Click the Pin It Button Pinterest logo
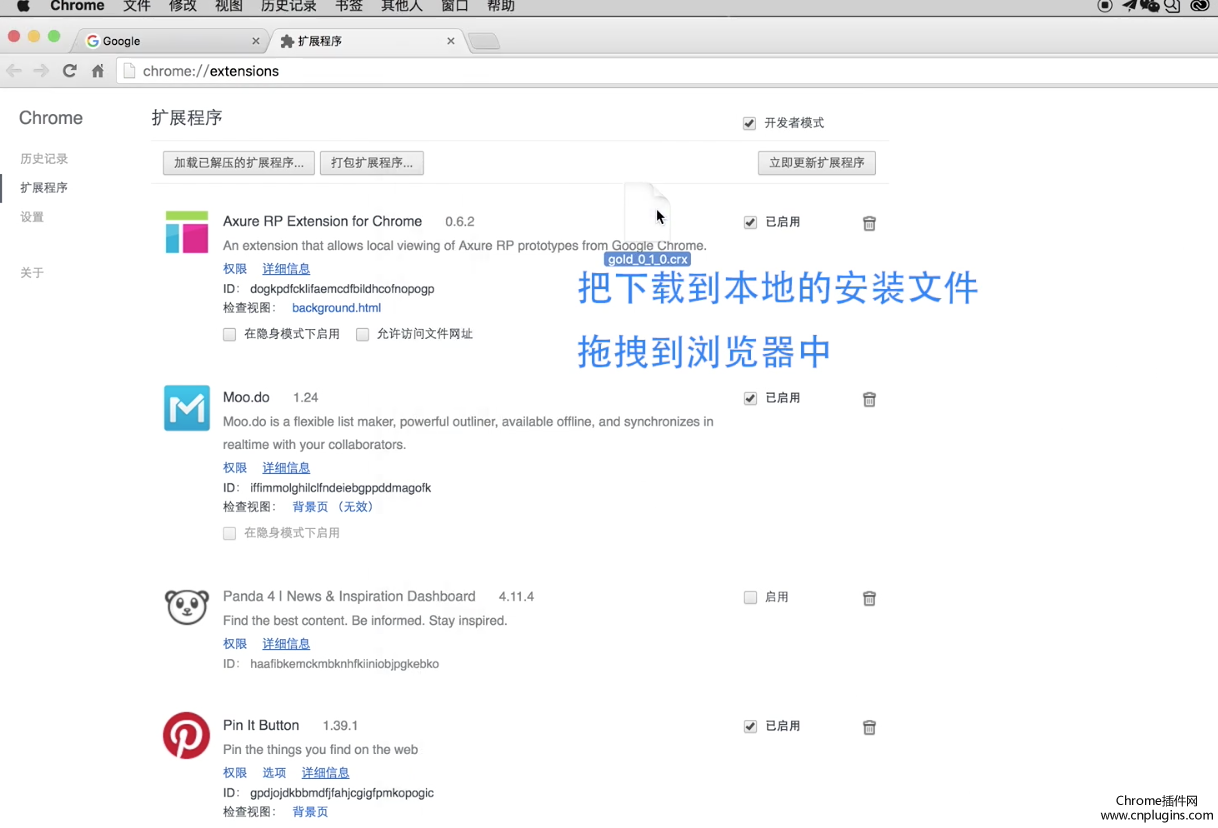 [187, 736]
